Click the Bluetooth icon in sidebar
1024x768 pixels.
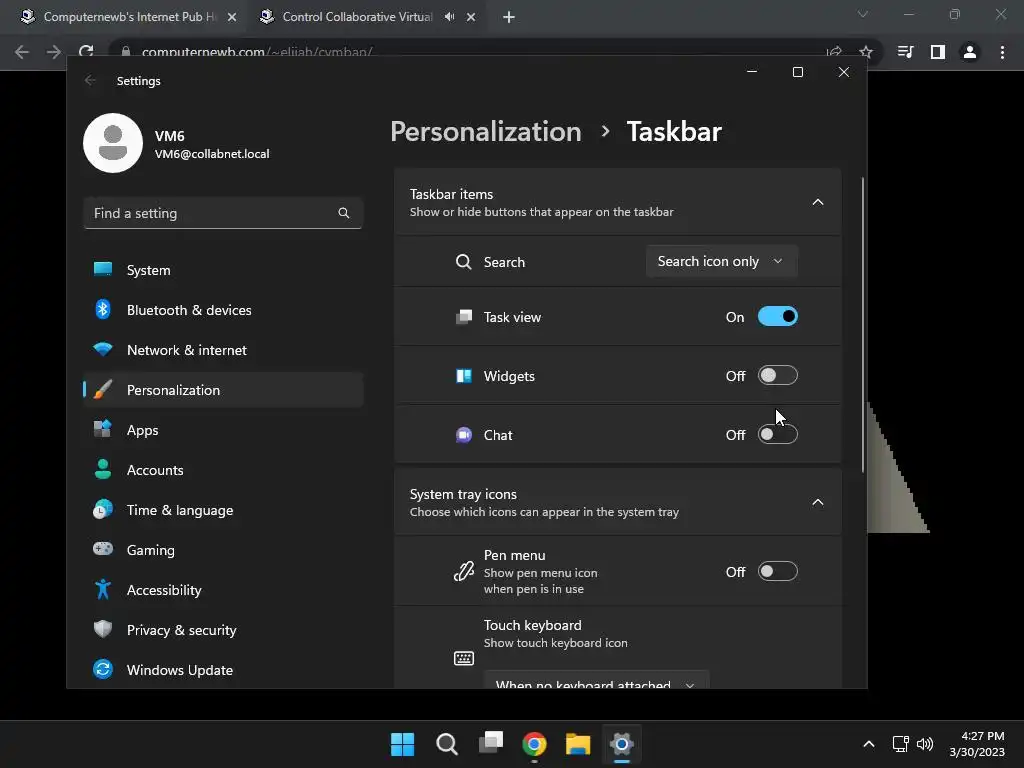click(x=103, y=309)
